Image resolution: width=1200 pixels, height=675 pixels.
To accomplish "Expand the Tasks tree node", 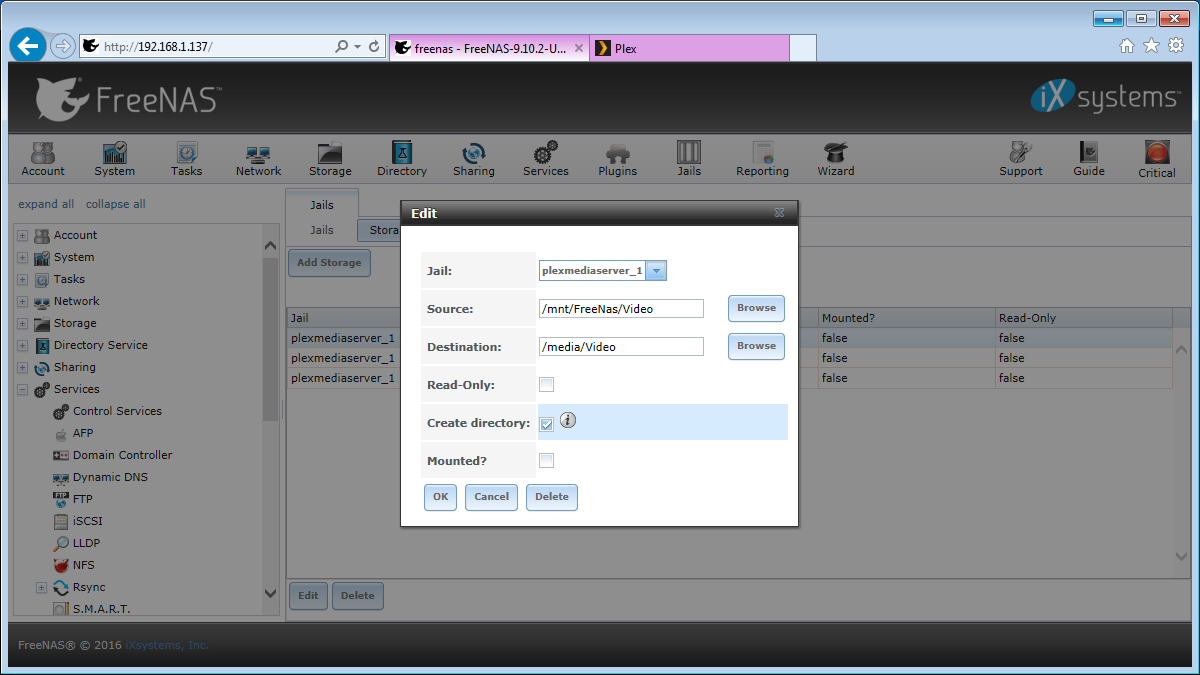I will [23, 280].
